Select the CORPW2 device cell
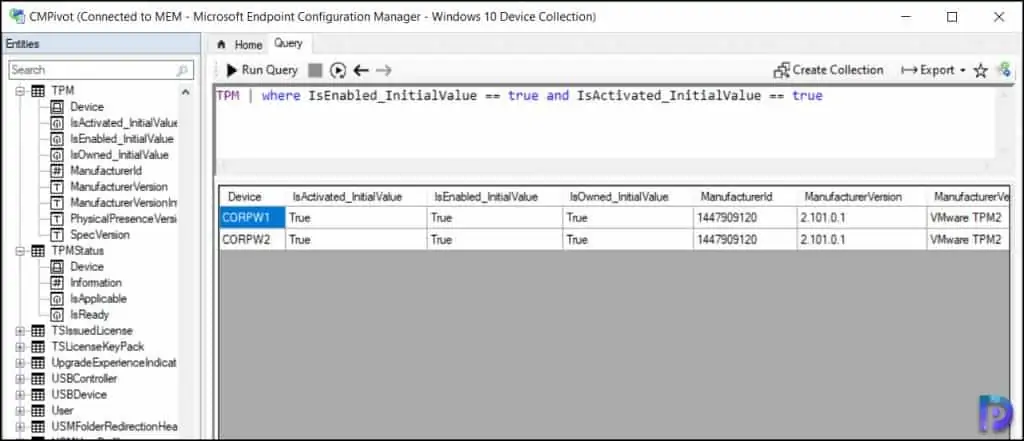The height and width of the screenshot is (441, 1024). point(252,240)
